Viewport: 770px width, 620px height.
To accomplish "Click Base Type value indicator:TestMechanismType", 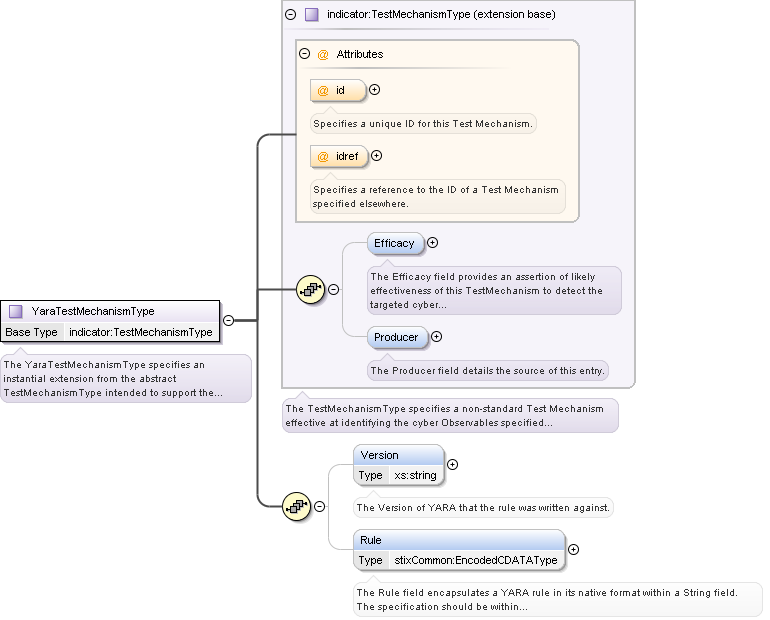I will point(141,332).
